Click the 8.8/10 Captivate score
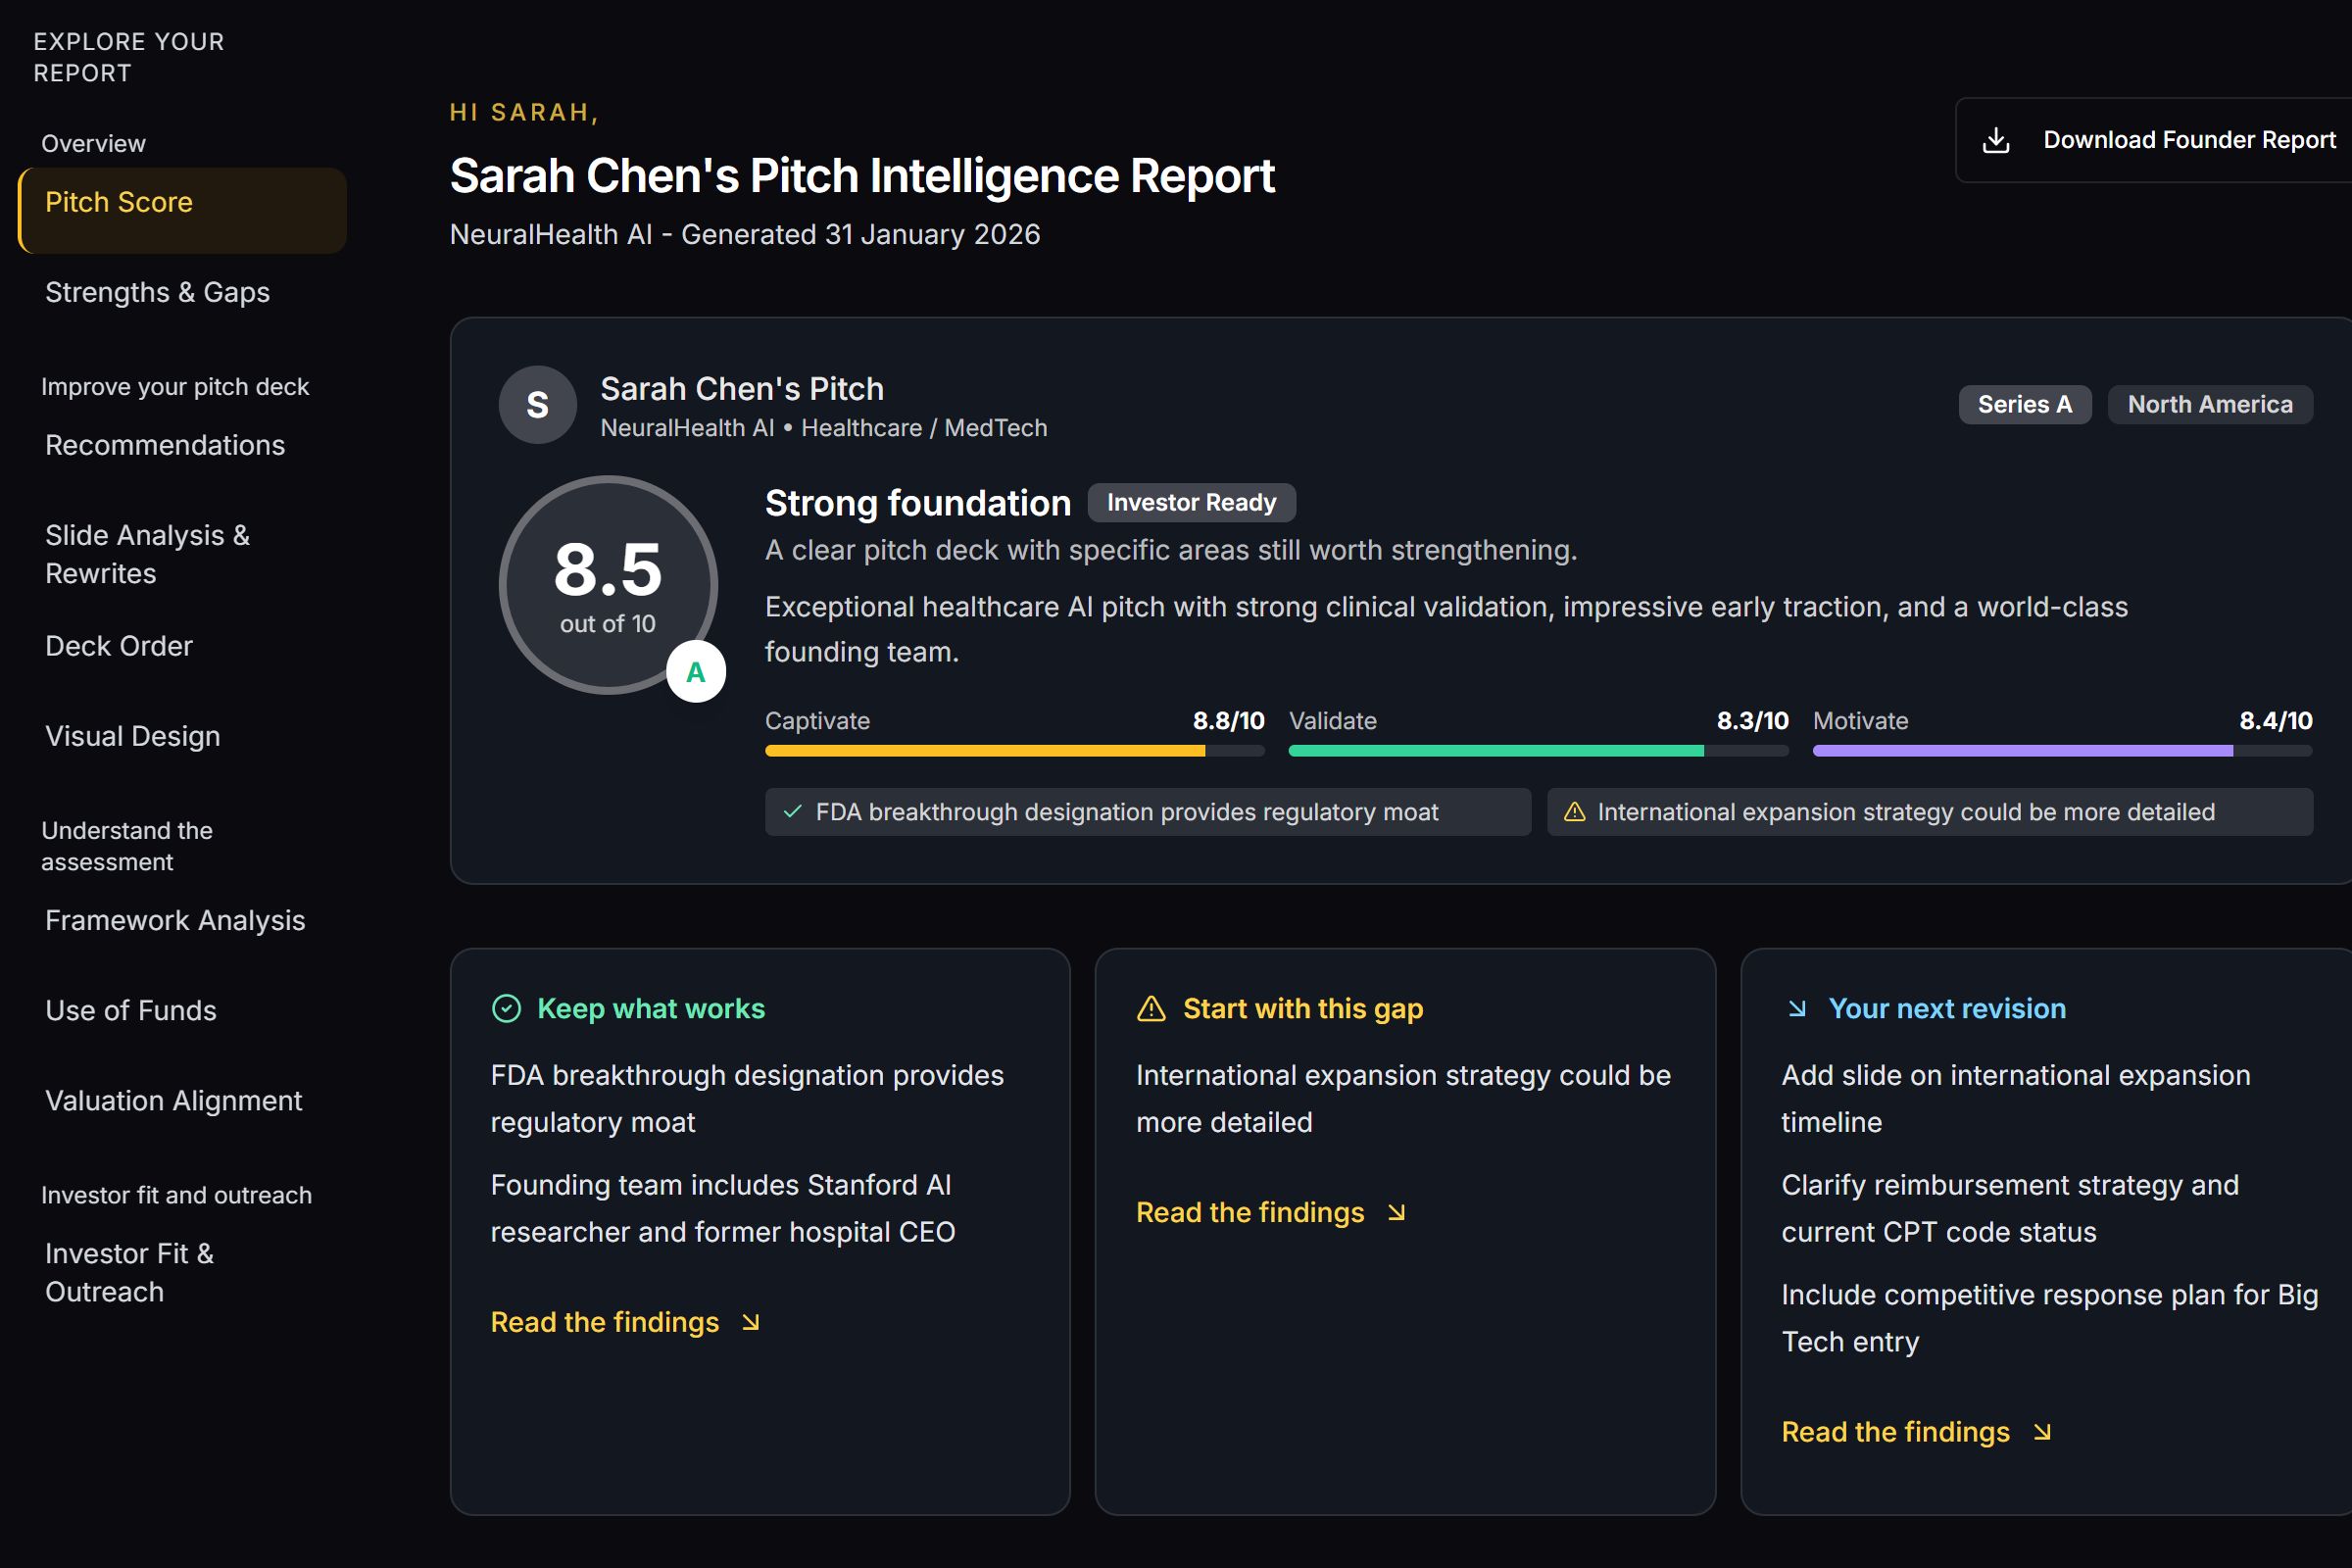Image resolution: width=2352 pixels, height=1568 pixels. pos(1229,721)
